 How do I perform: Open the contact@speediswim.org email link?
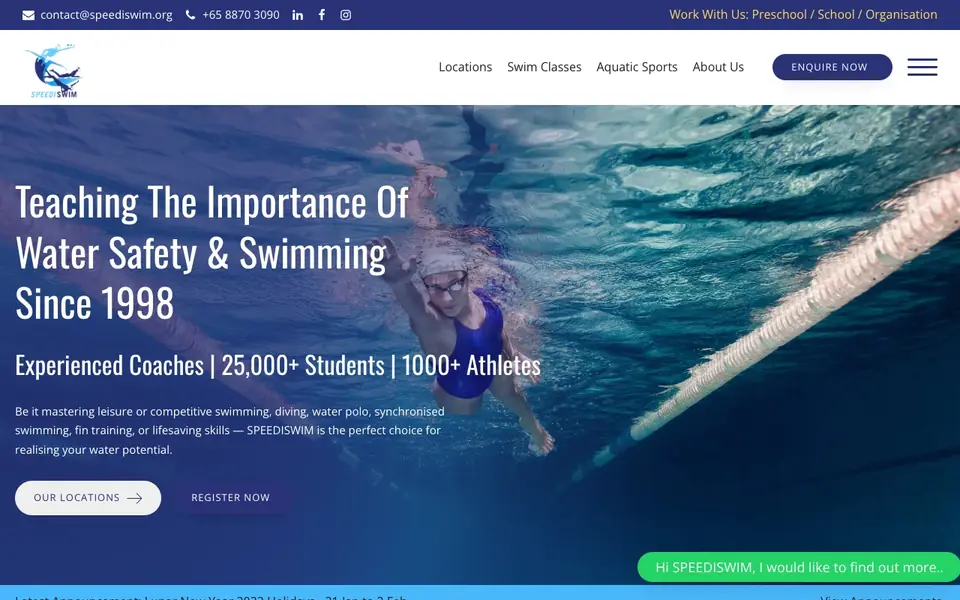click(106, 15)
